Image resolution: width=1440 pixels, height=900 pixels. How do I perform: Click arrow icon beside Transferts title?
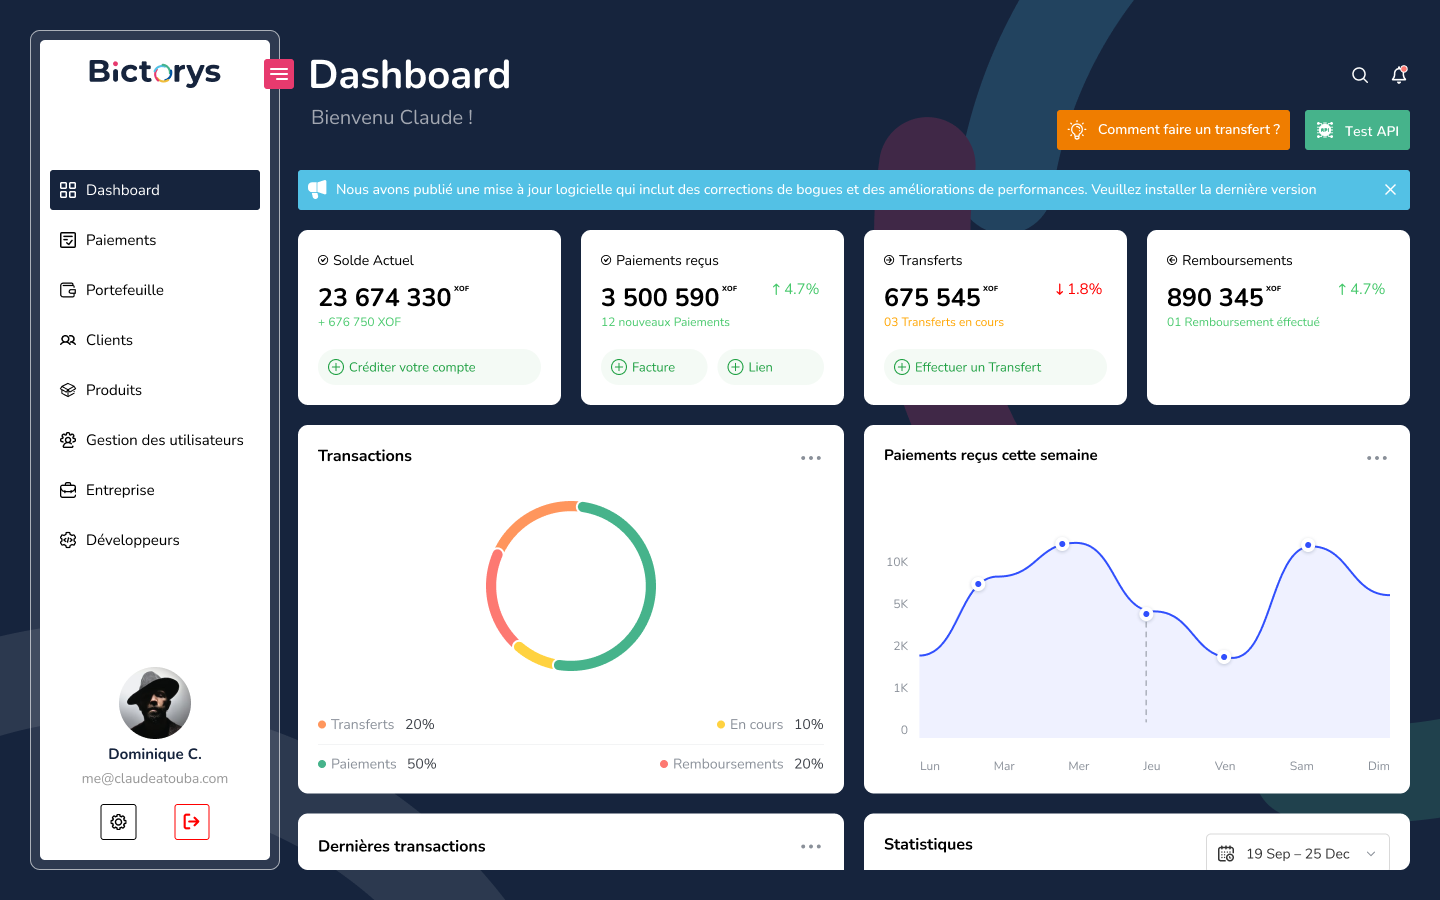[x=889, y=260]
